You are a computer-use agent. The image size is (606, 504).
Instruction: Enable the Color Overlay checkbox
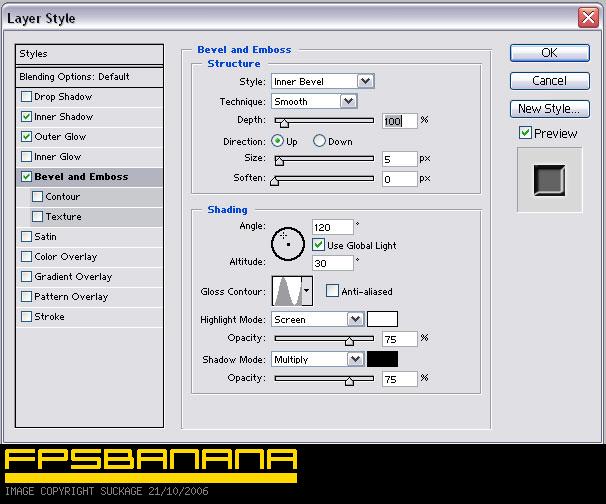point(26,257)
